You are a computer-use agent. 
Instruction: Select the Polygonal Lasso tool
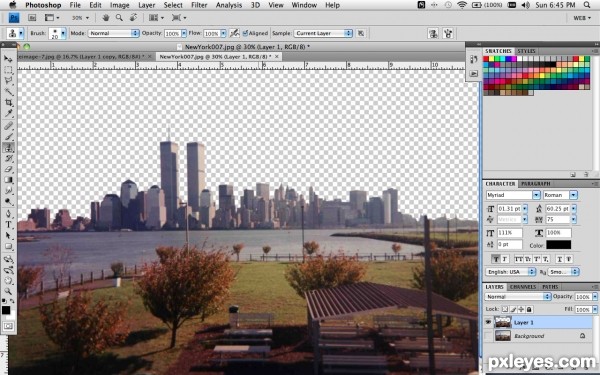[8, 81]
